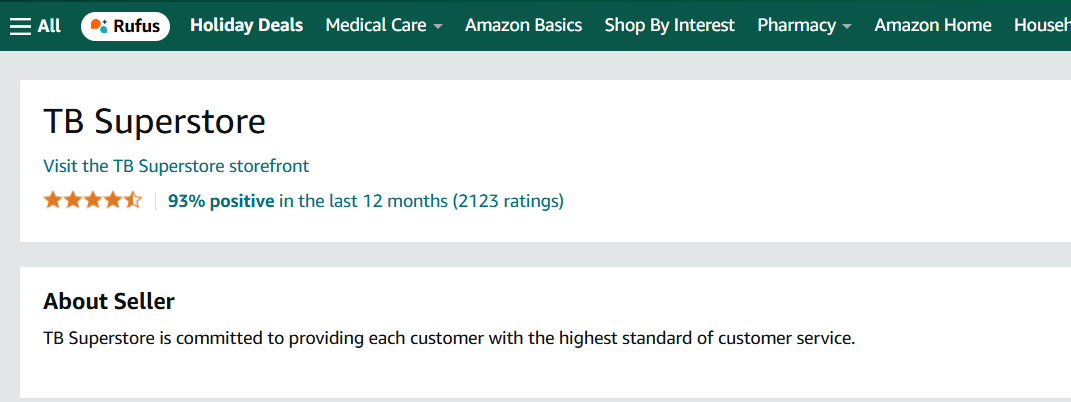Screen dimensions: 1071x402
Task: Open the Holiday Deals nav item
Action: [247, 26]
